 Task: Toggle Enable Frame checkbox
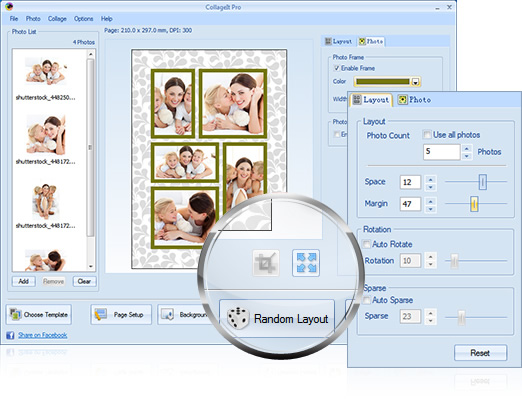tap(337, 68)
